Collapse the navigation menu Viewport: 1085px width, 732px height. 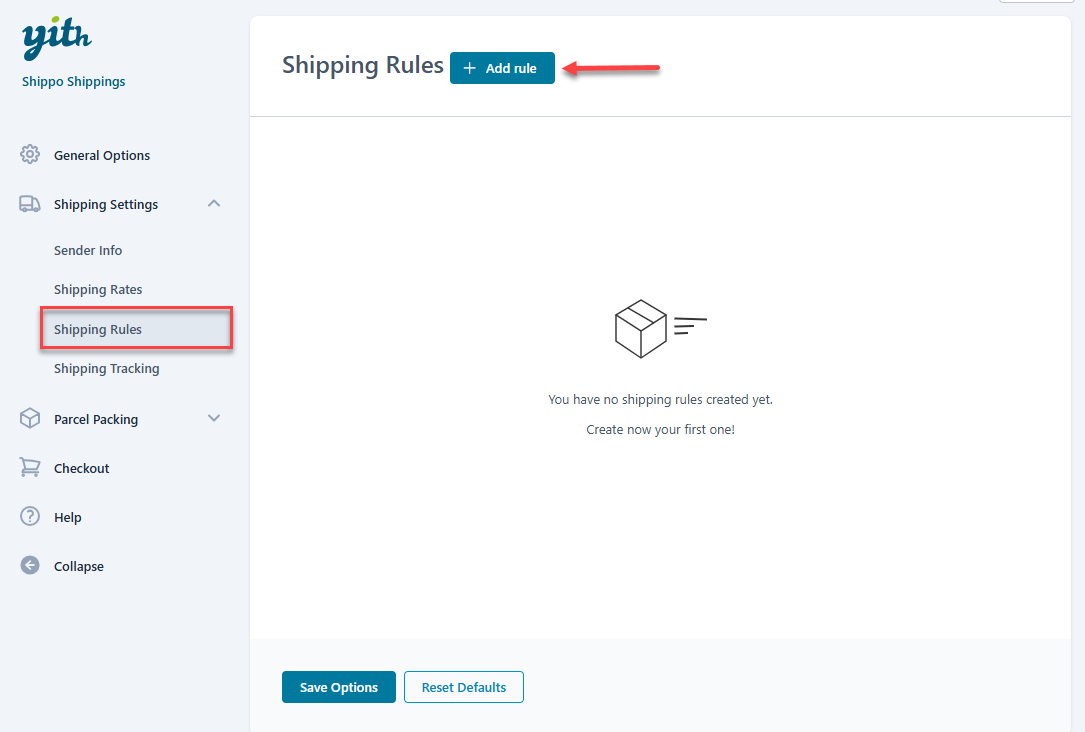(78, 566)
